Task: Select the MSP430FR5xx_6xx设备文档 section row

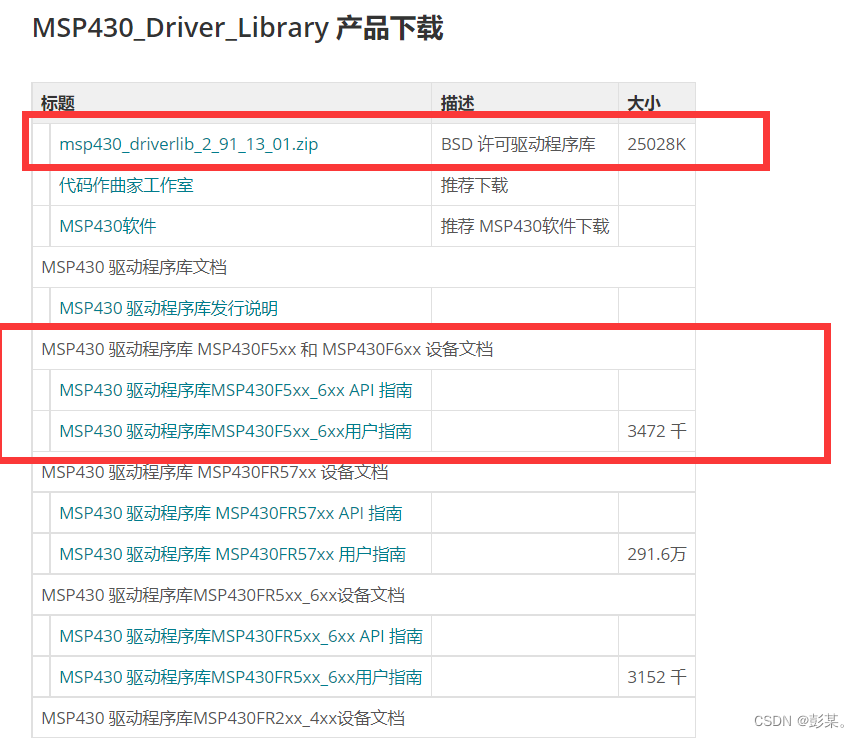Action: point(364,595)
